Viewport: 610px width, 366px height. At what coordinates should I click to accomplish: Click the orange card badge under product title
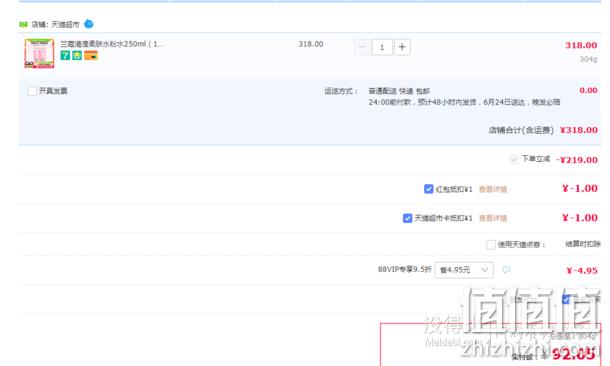click(x=91, y=55)
